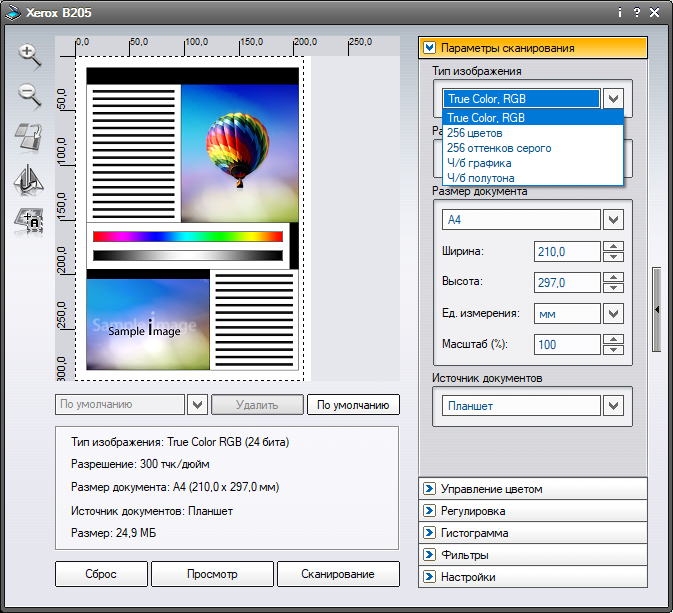
Task: Select "256 оттенков серого" from the list
Action: point(498,148)
